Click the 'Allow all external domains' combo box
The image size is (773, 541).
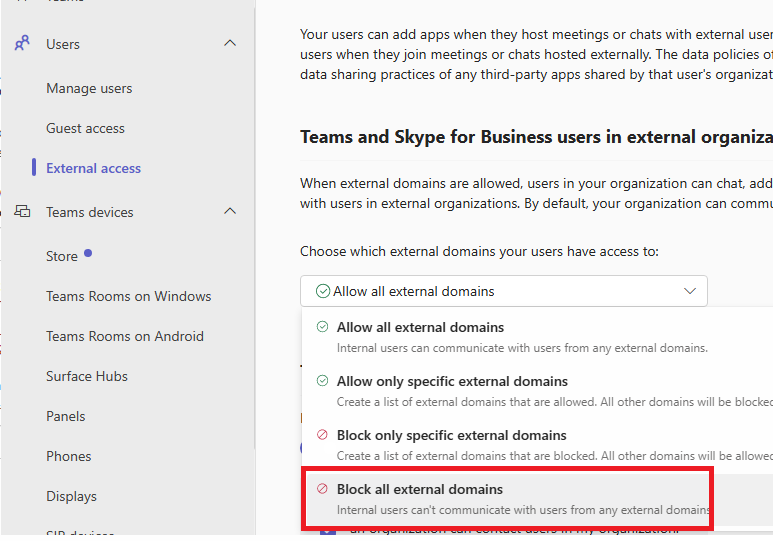(504, 291)
